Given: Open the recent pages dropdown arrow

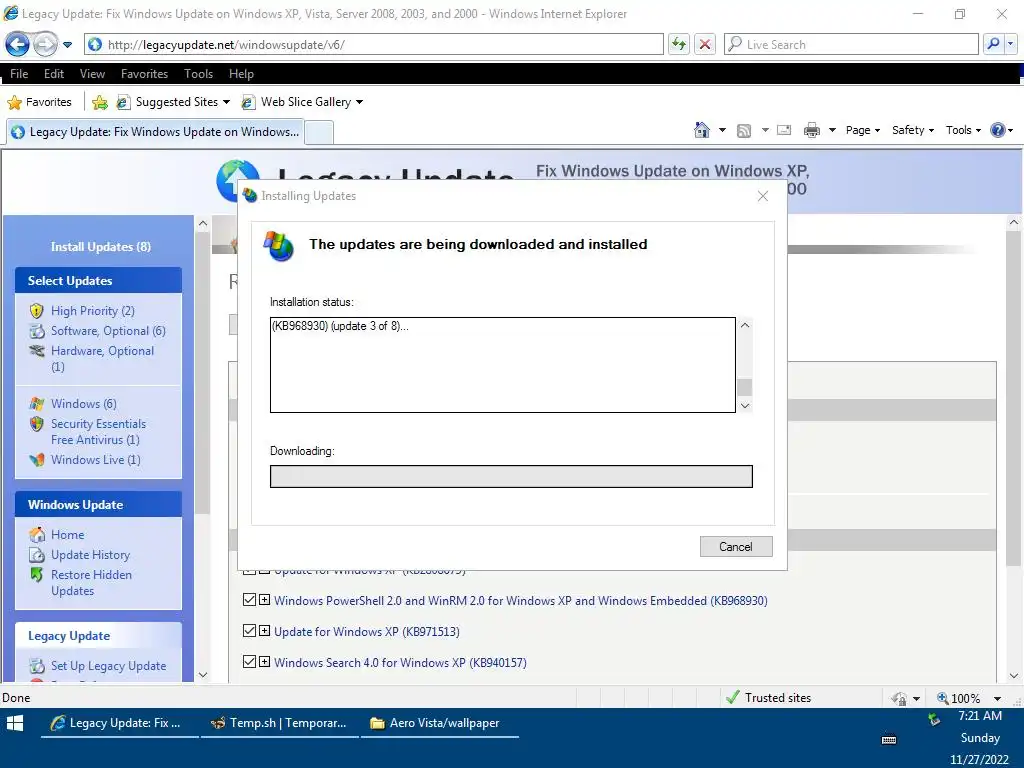Looking at the screenshot, I should 67,45.
